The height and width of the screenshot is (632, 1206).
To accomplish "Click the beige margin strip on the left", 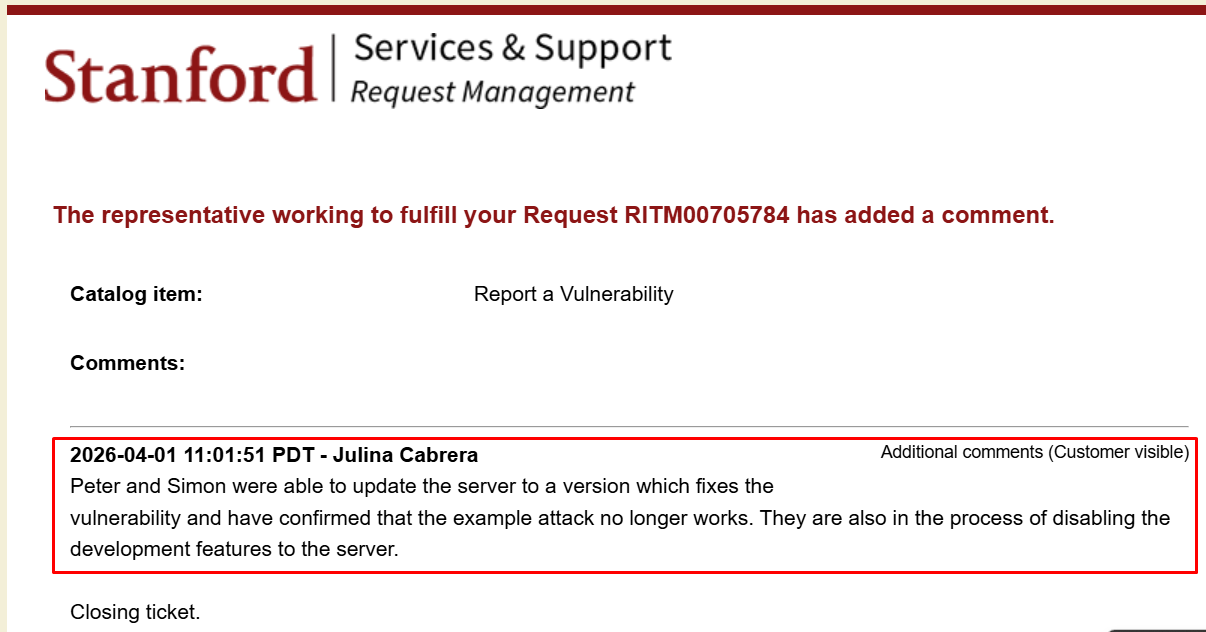I will click(3, 320).
